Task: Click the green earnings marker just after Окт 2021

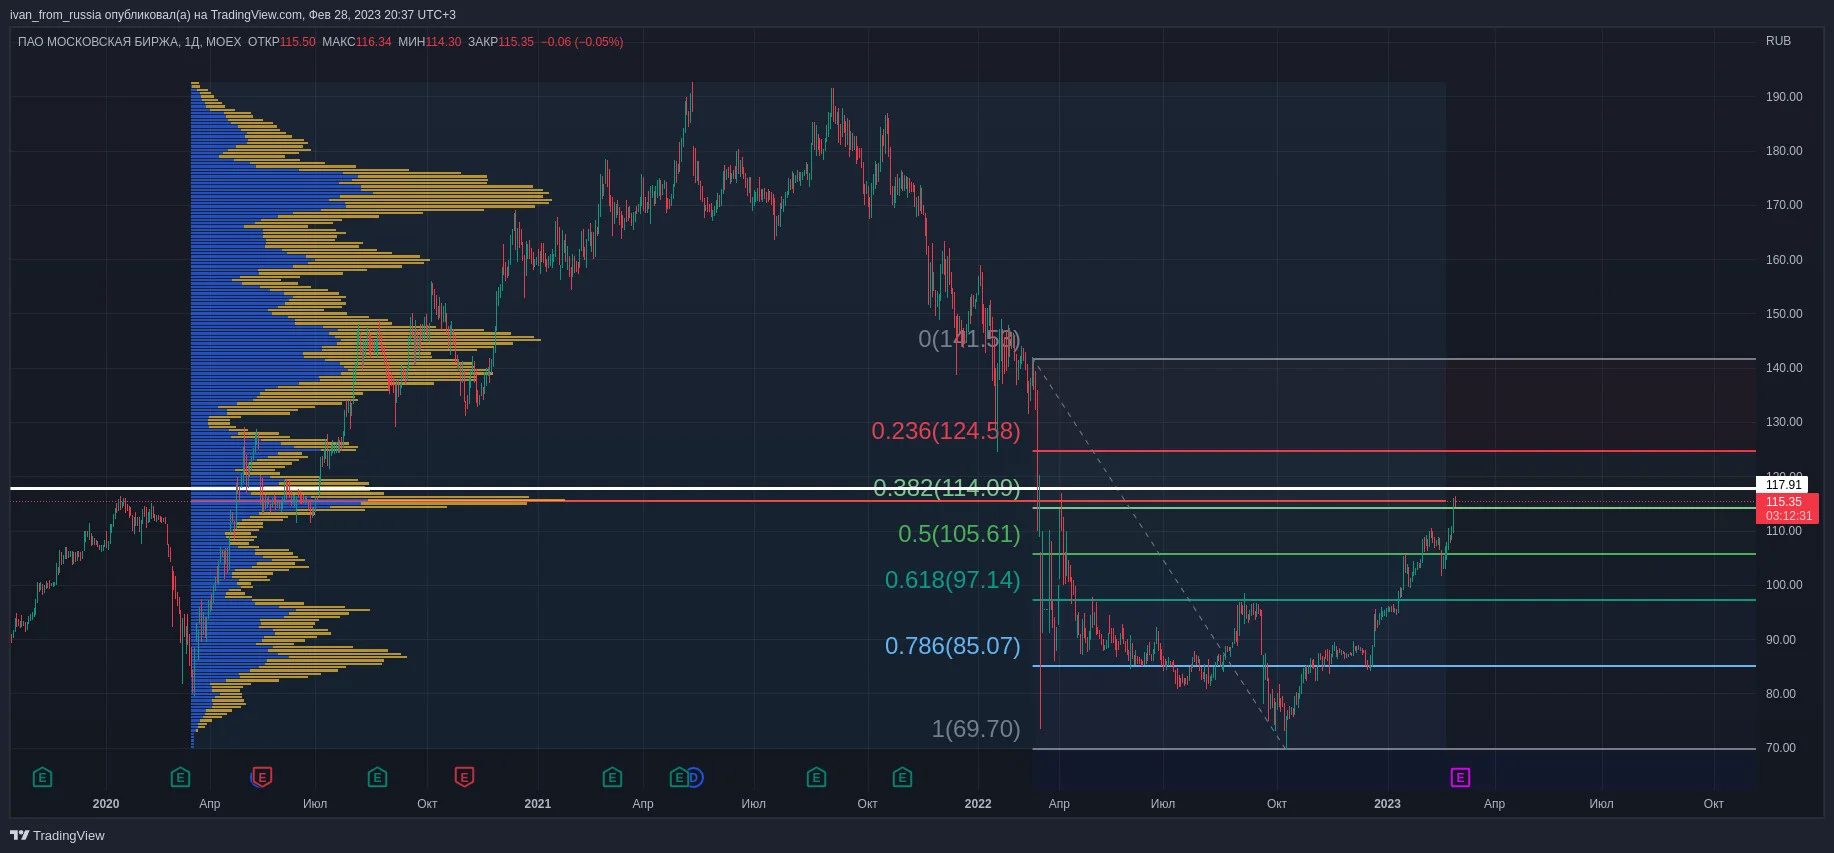Action: click(x=902, y=777)
